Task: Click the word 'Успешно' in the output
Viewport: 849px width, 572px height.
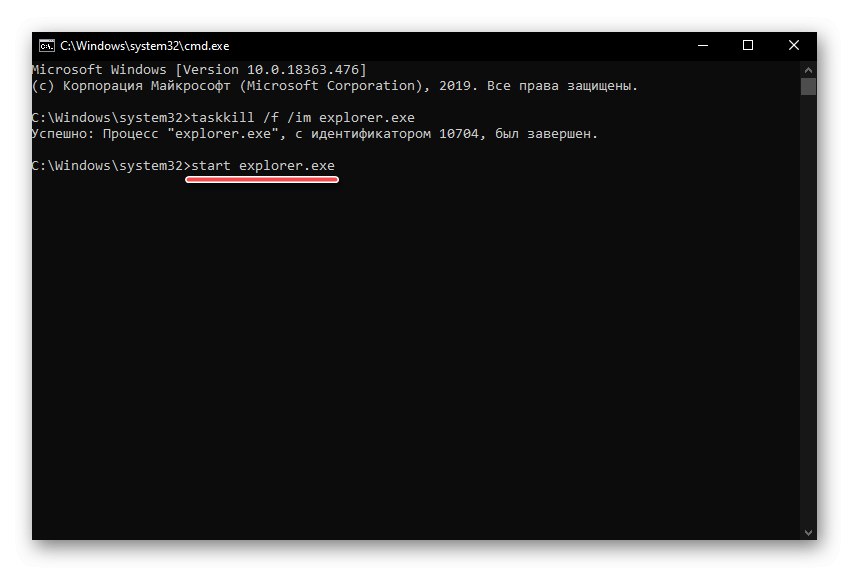Action: [60, 134]
